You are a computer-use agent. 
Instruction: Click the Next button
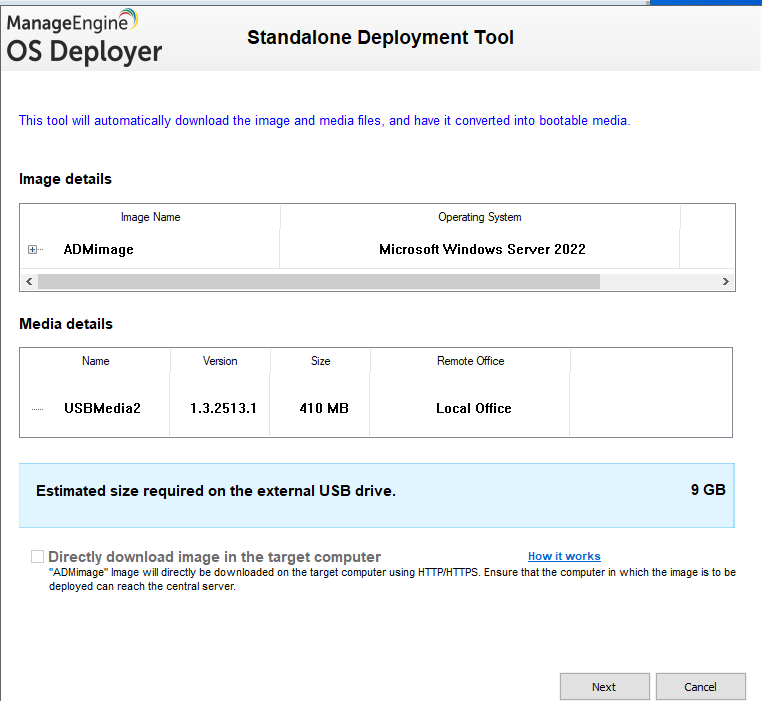(605, 686)
